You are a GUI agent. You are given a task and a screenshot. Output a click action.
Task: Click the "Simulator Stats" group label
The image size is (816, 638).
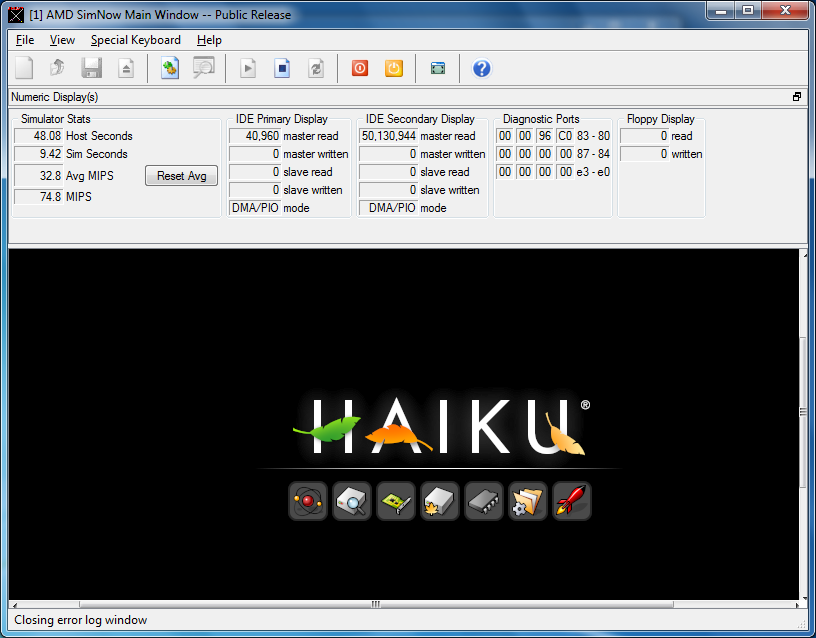tap(56, 119)
